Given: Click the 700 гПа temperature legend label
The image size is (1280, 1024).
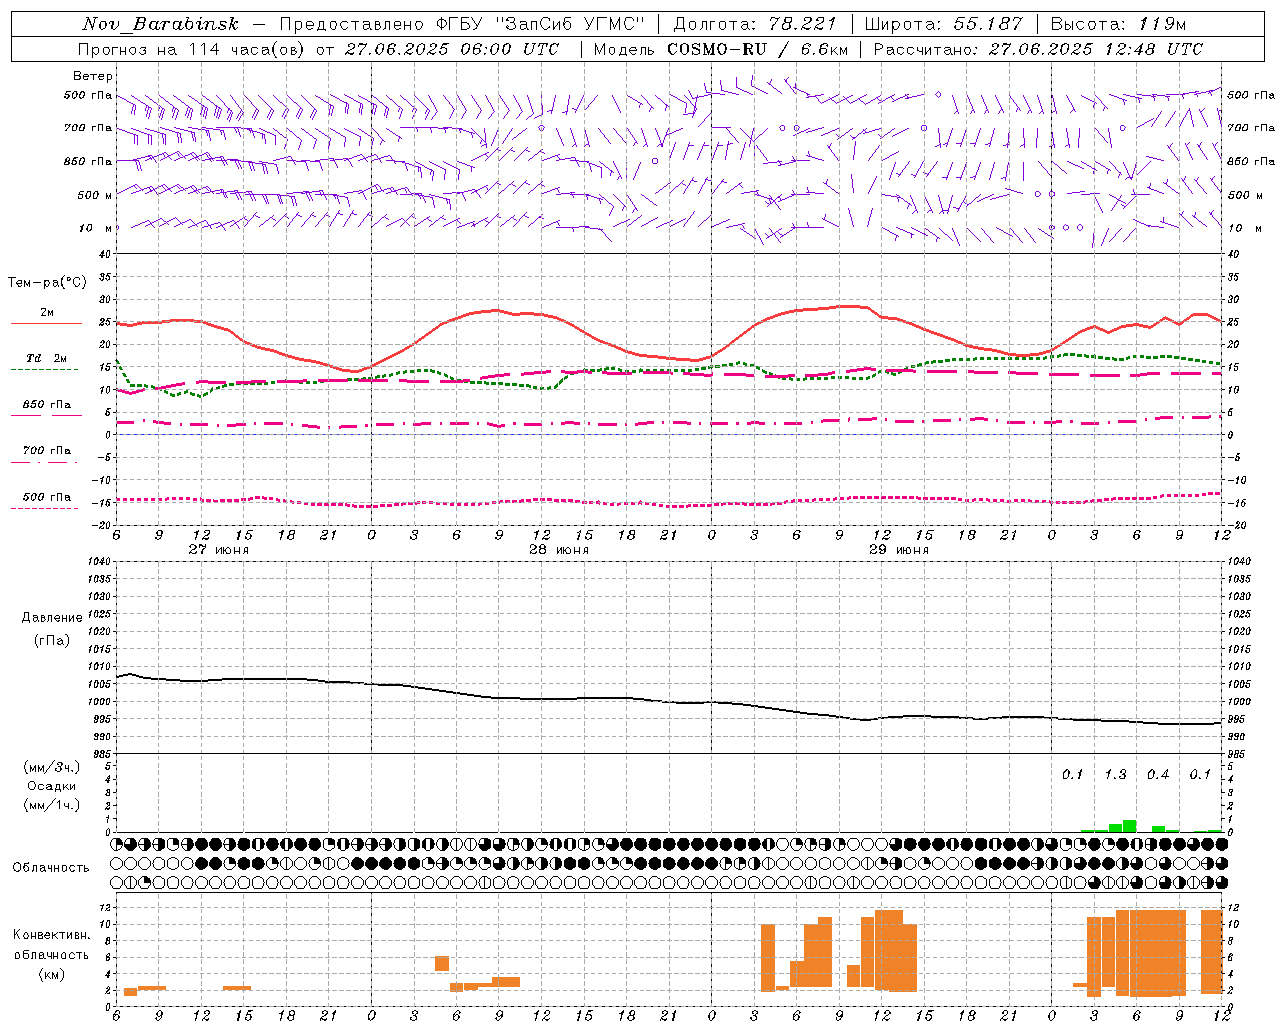Looking at the screenshot, I should [x=47, y=451].
